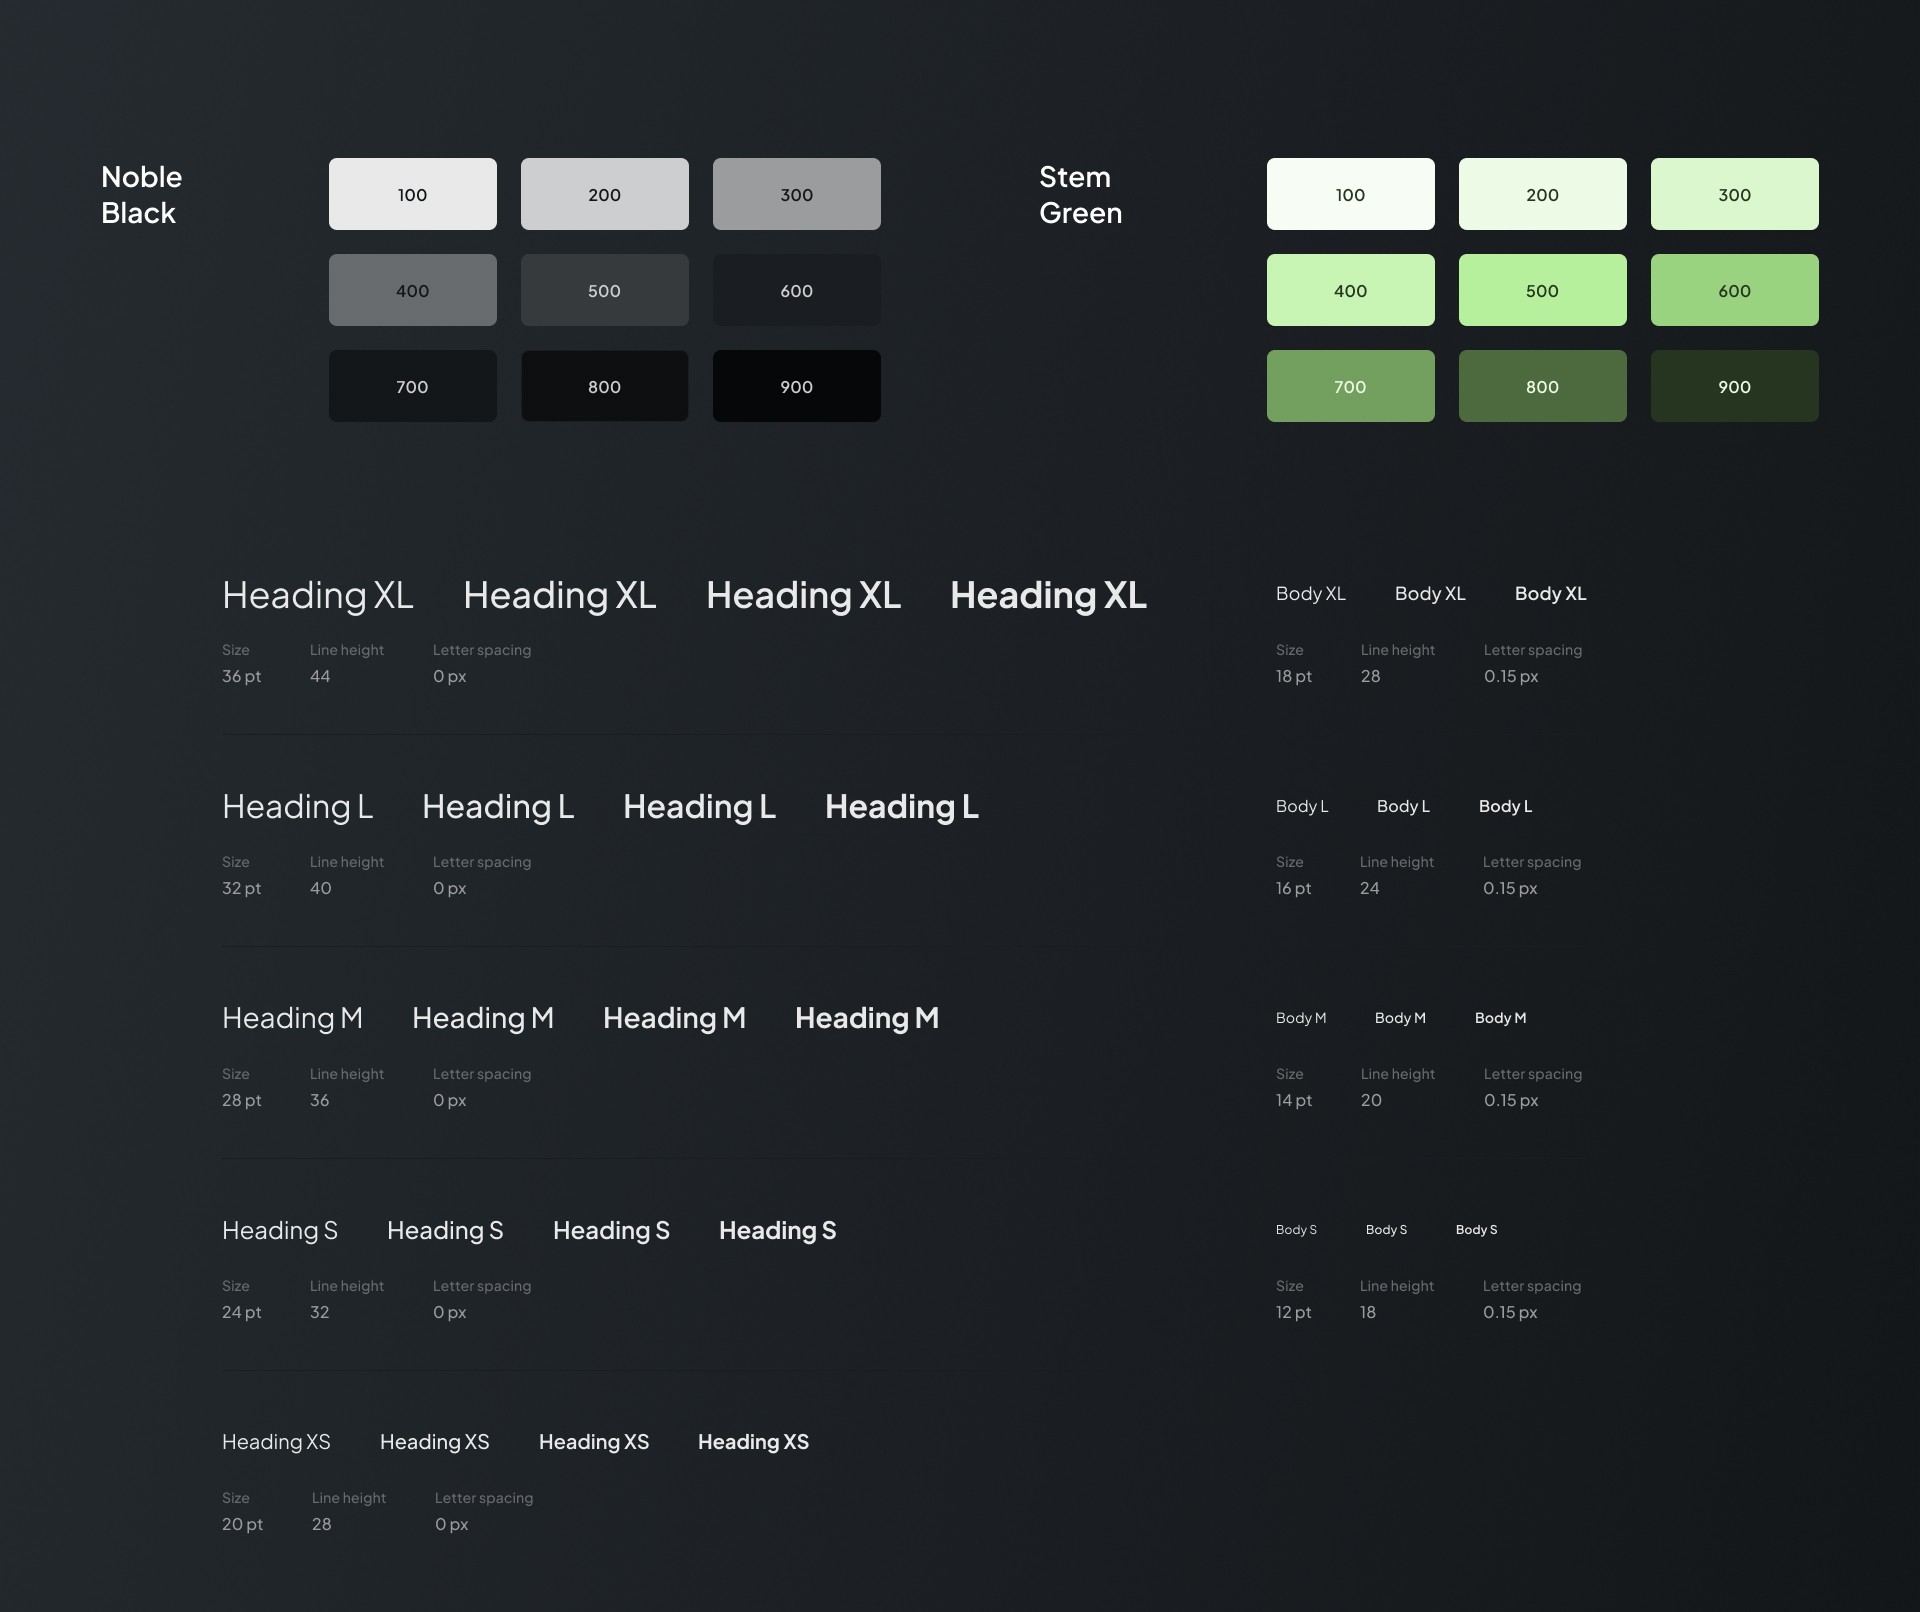The height and width of the screenshot is (1612, 1920).
Task: Select the lightest-weight "Heading XL" sample
Action: [318, 596]
